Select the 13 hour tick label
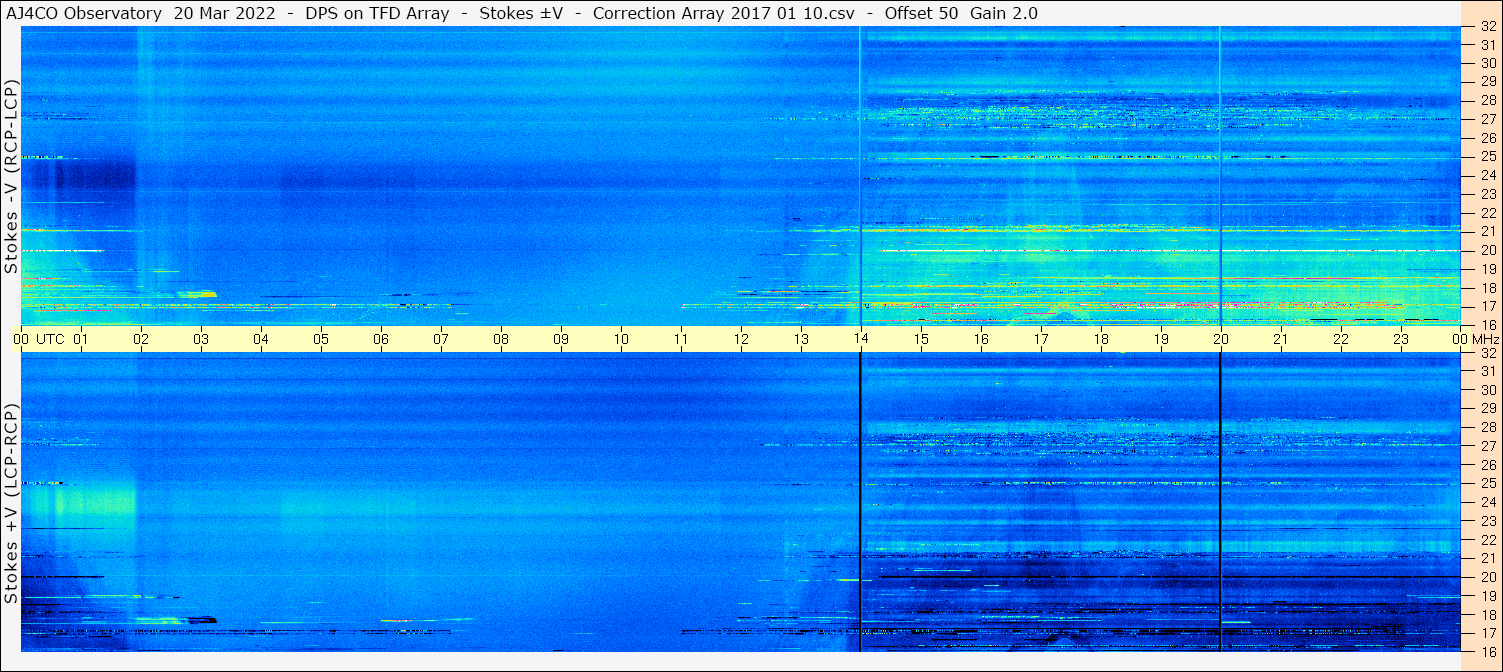The image size is (1503, 672). point(801,339)
